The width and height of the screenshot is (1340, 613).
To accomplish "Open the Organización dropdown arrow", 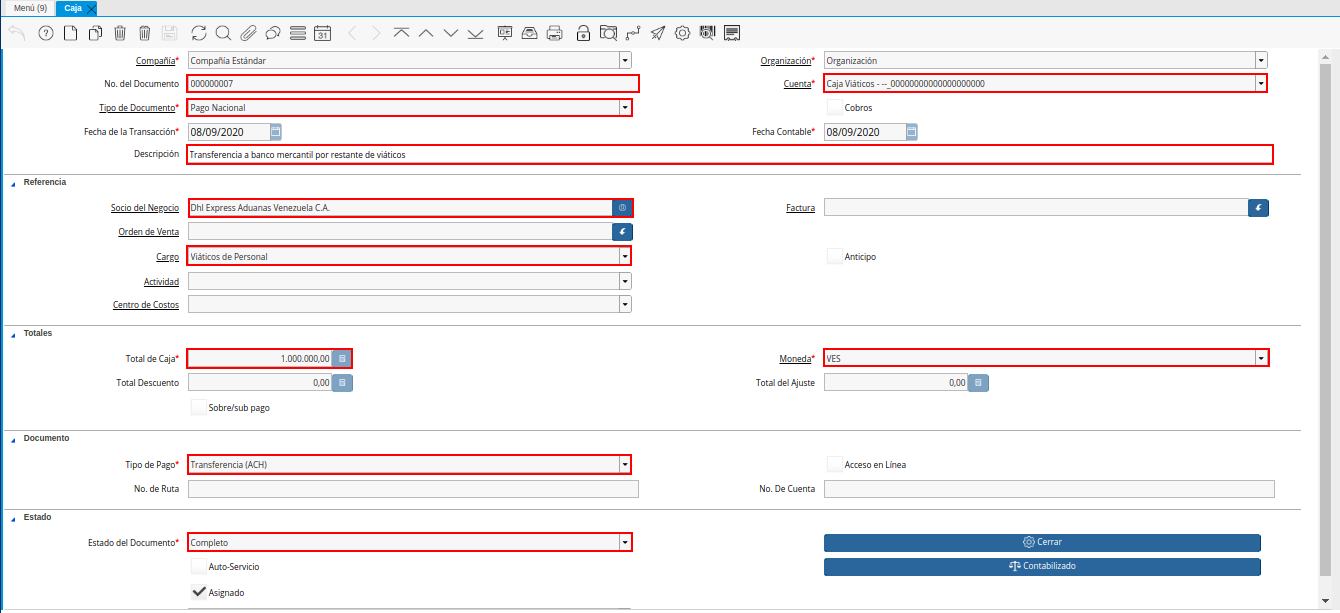I will (1261, 60).
